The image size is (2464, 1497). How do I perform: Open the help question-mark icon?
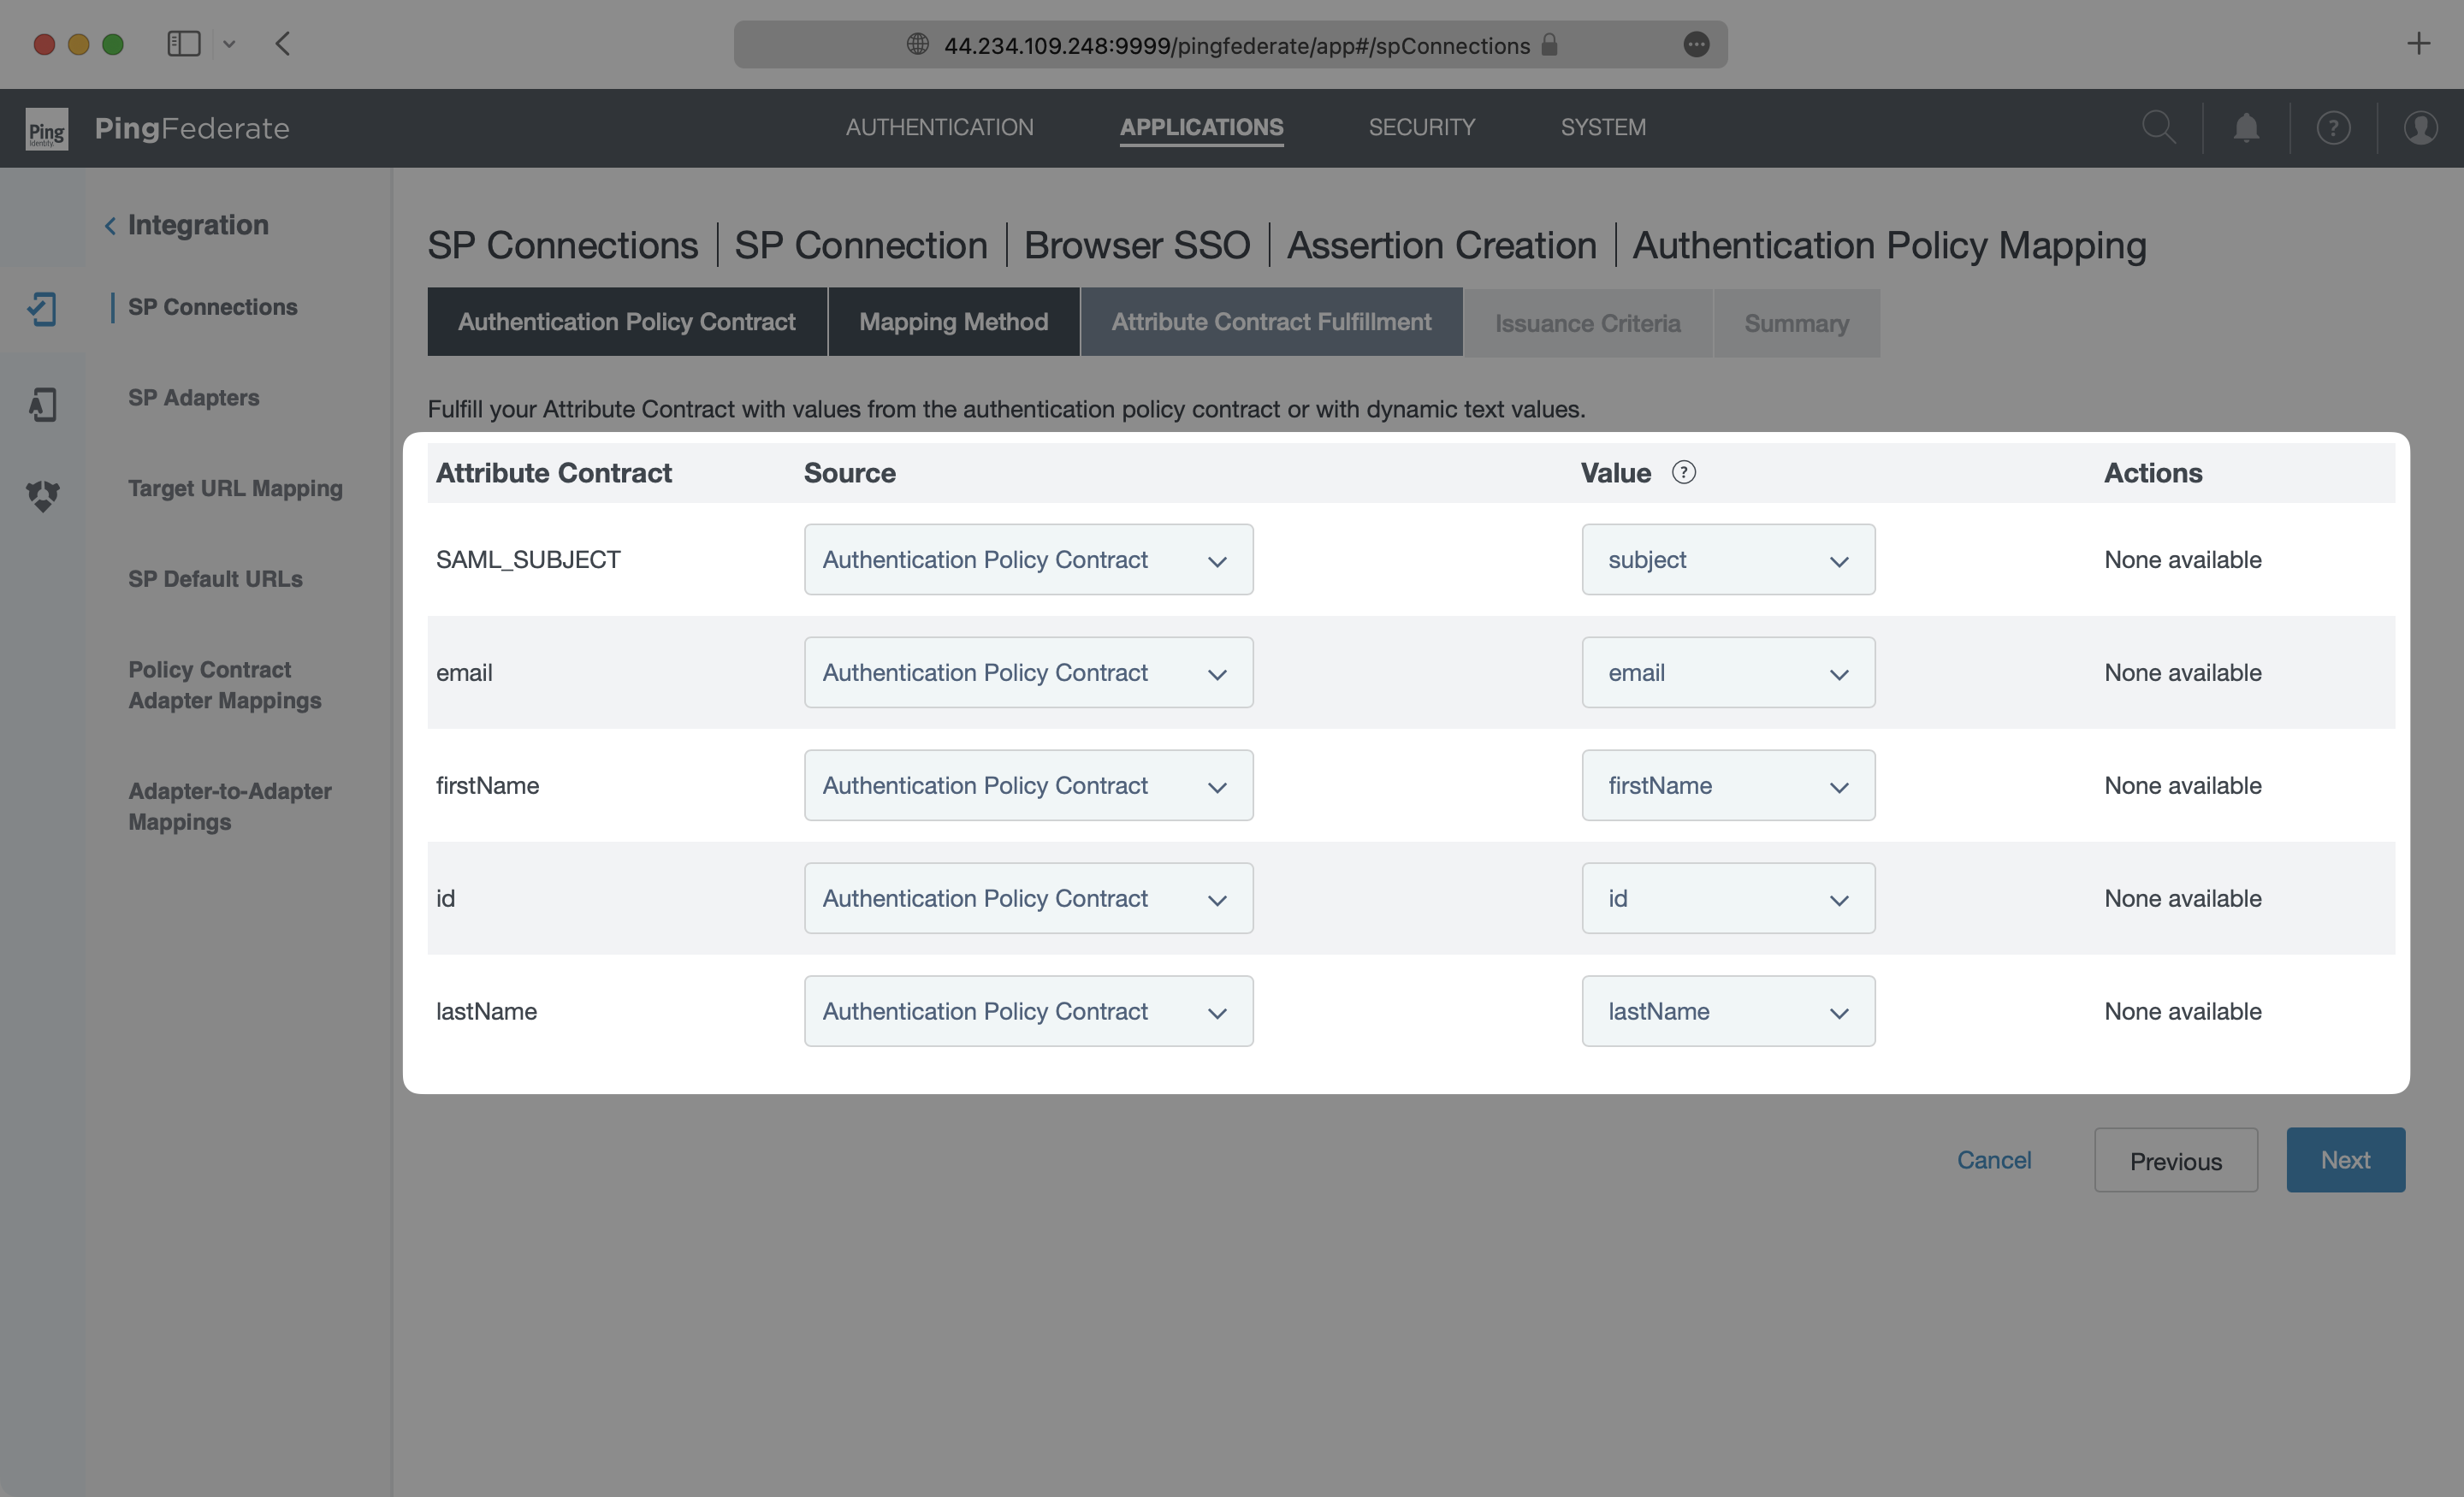[2333, 127]
